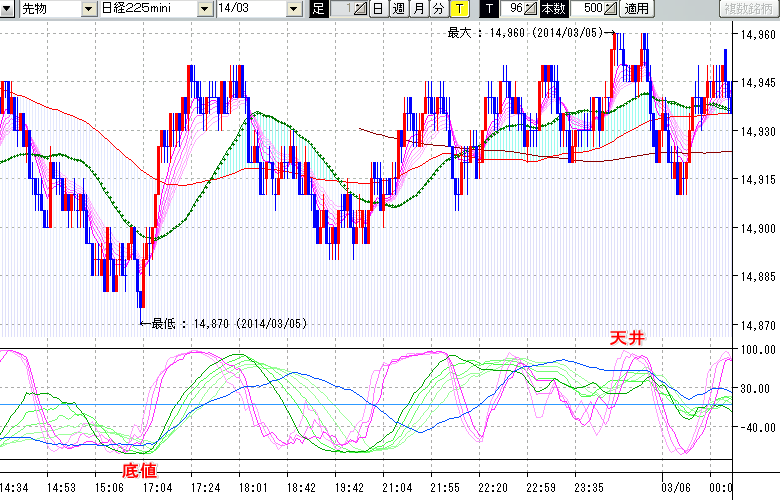Screen dimensions: 780x500
Task: Switch chart to daily 日 candles
Action: coord(377,9)
